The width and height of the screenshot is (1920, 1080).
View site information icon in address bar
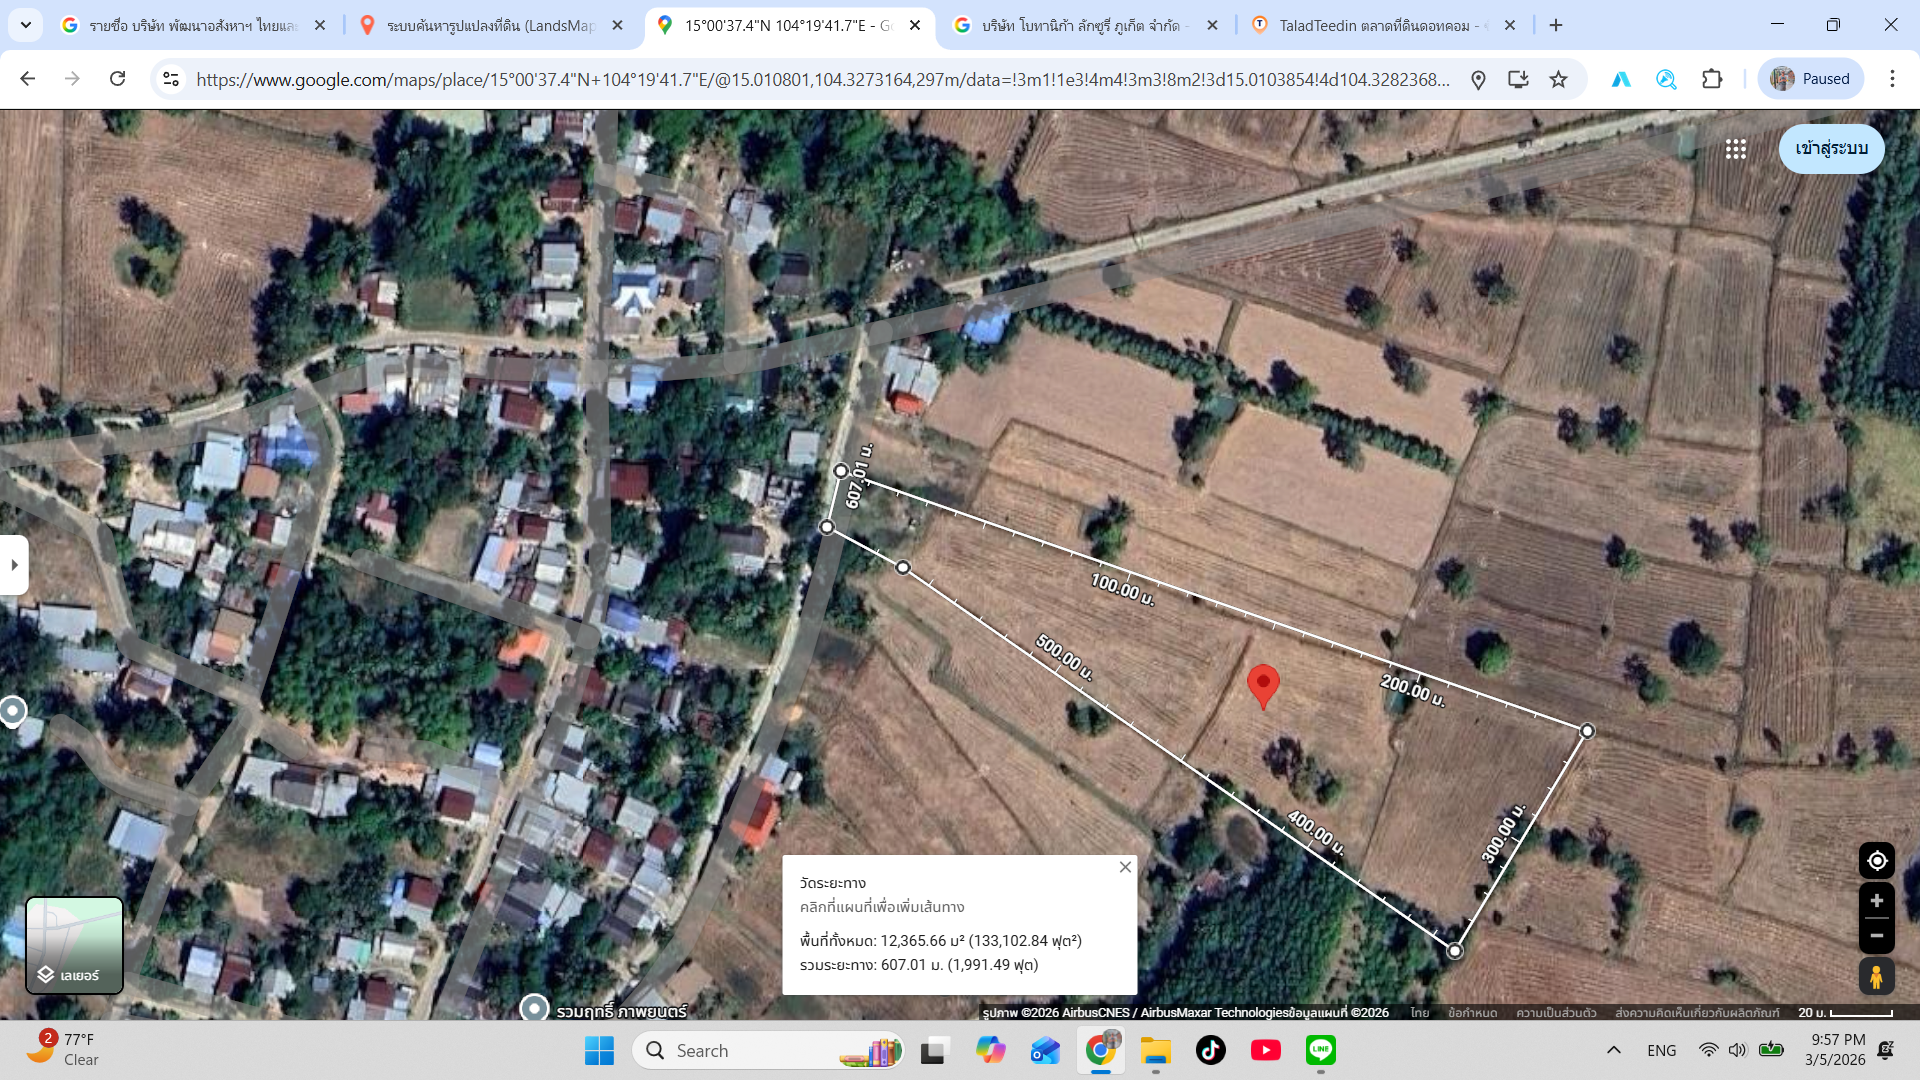171,79
